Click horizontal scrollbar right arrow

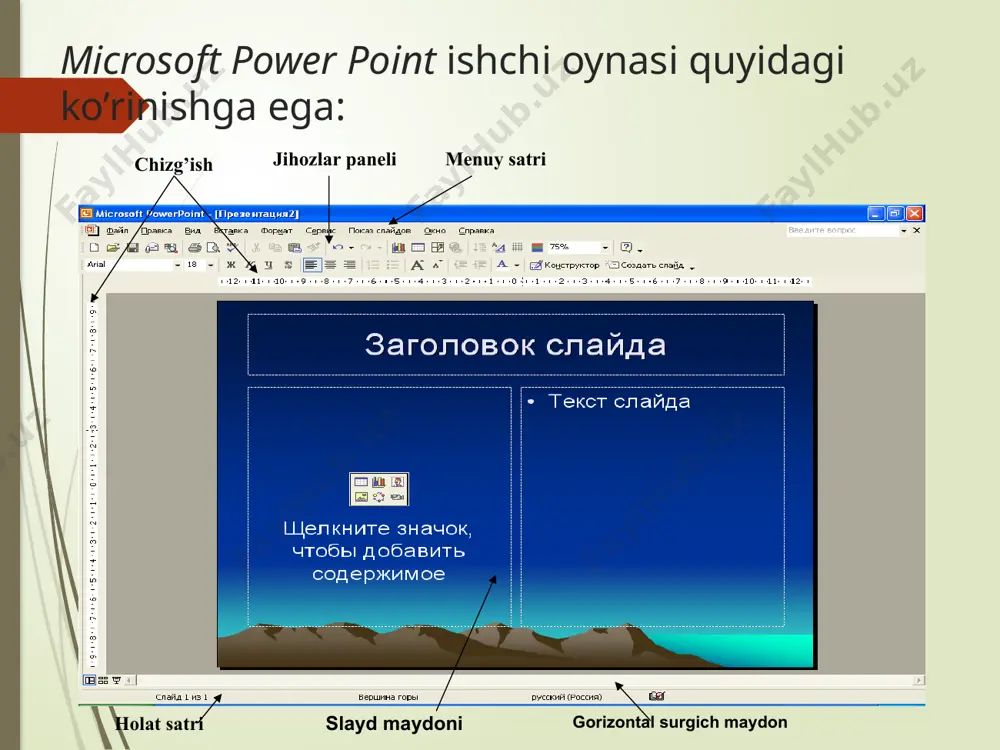pyautogui.click(x=919, y=680)
